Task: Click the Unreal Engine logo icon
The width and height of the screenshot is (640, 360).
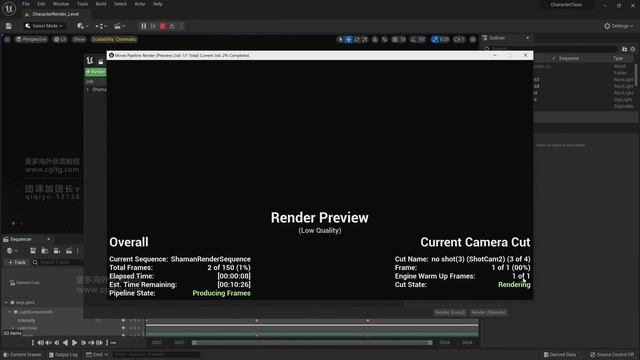Action: pos(9,8)
